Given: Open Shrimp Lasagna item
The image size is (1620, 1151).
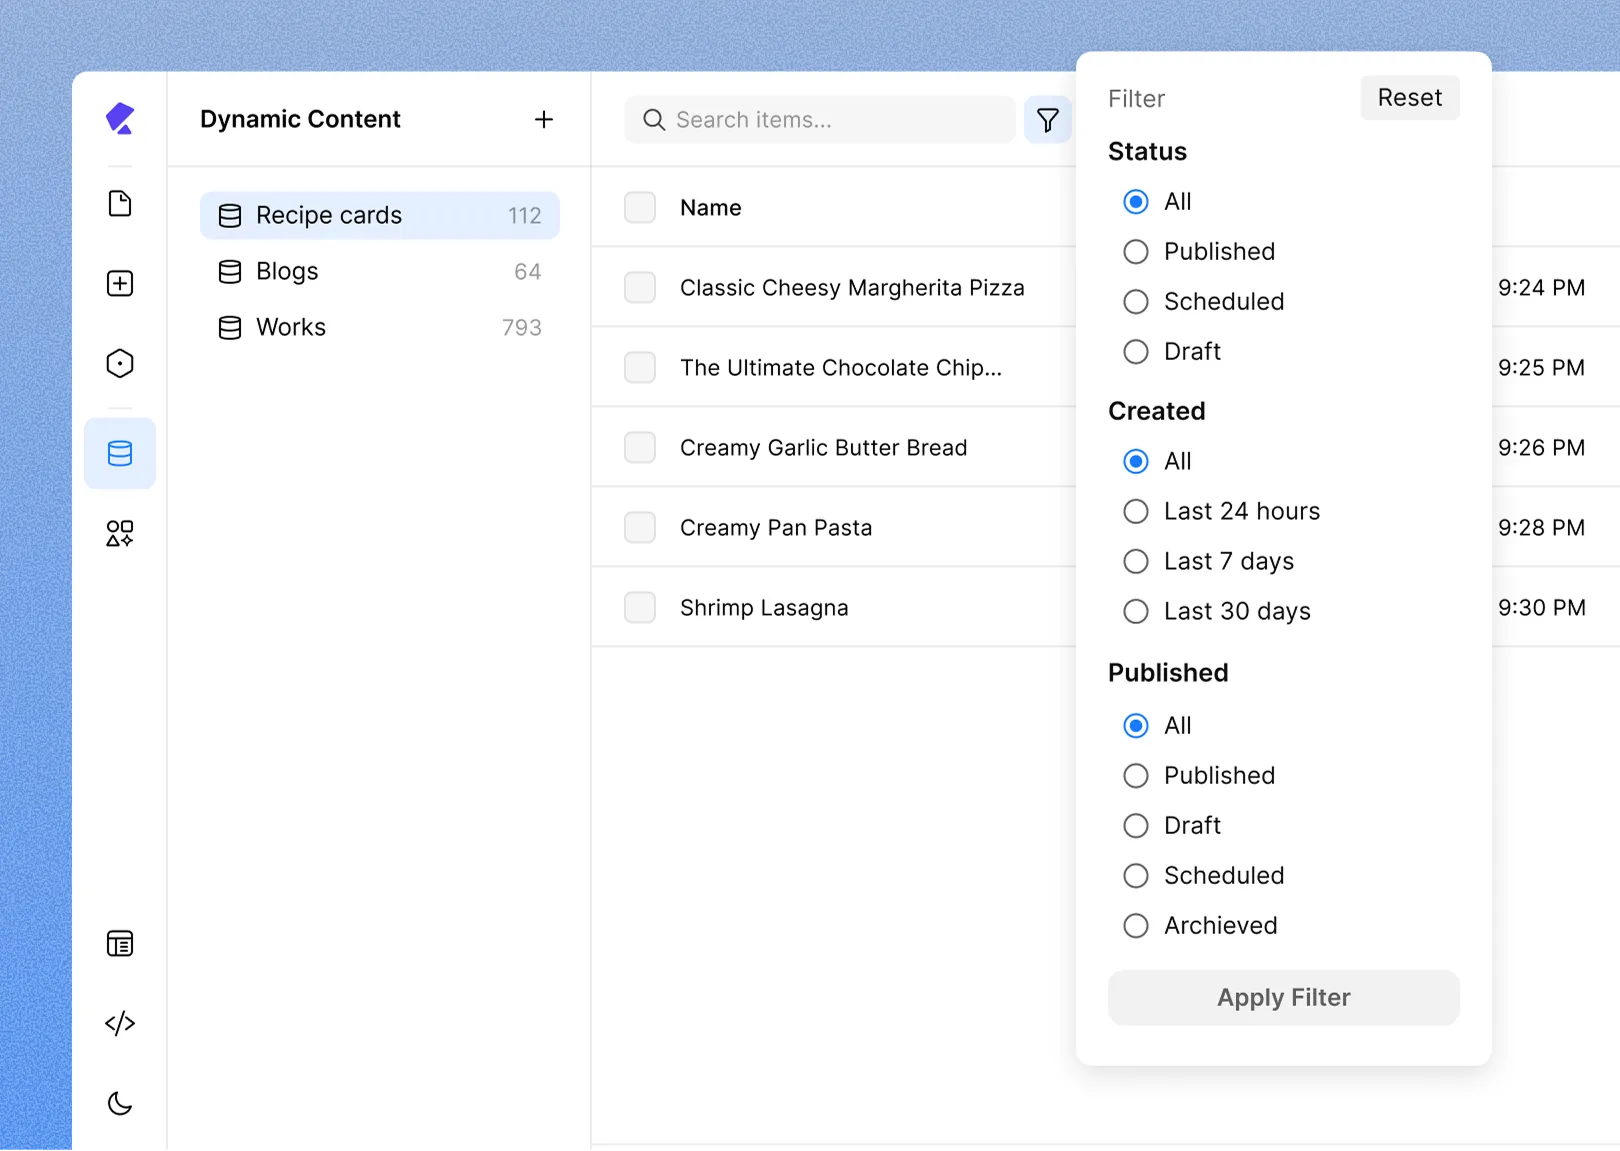Looking at the screenshot, I should pyautogui.click(x=764, y=608).
